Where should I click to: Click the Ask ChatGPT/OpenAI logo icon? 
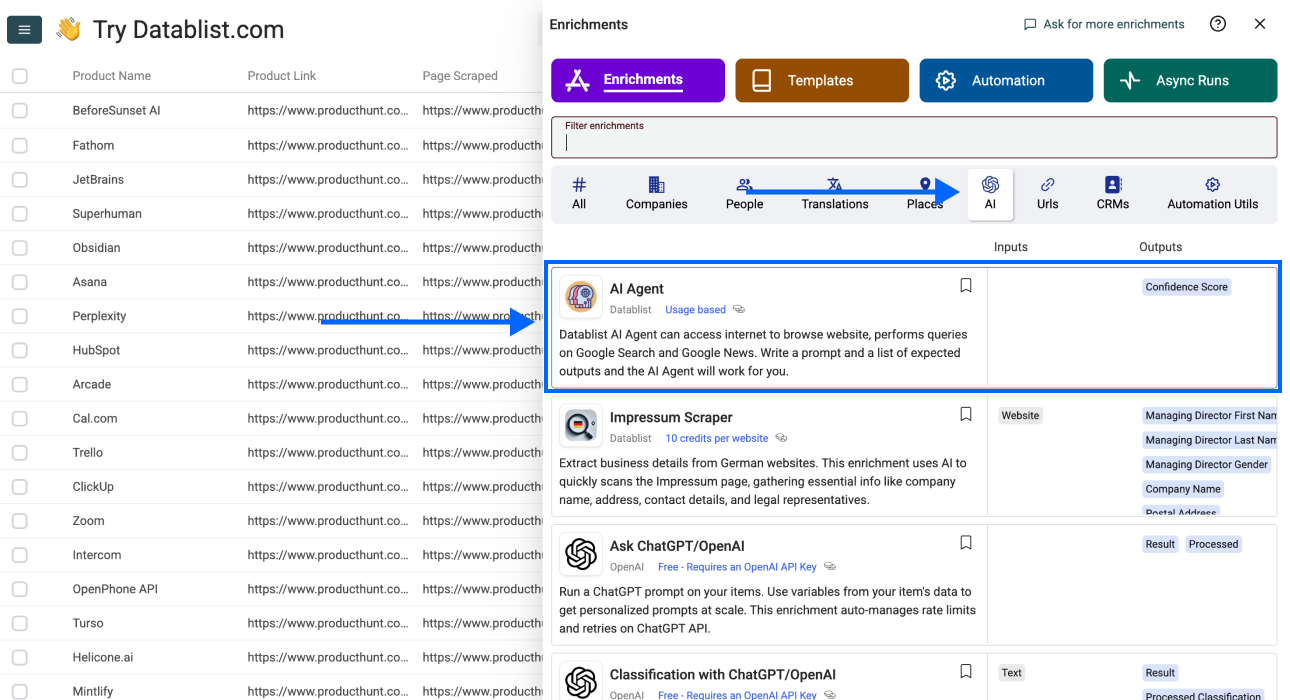pos(581,554)
